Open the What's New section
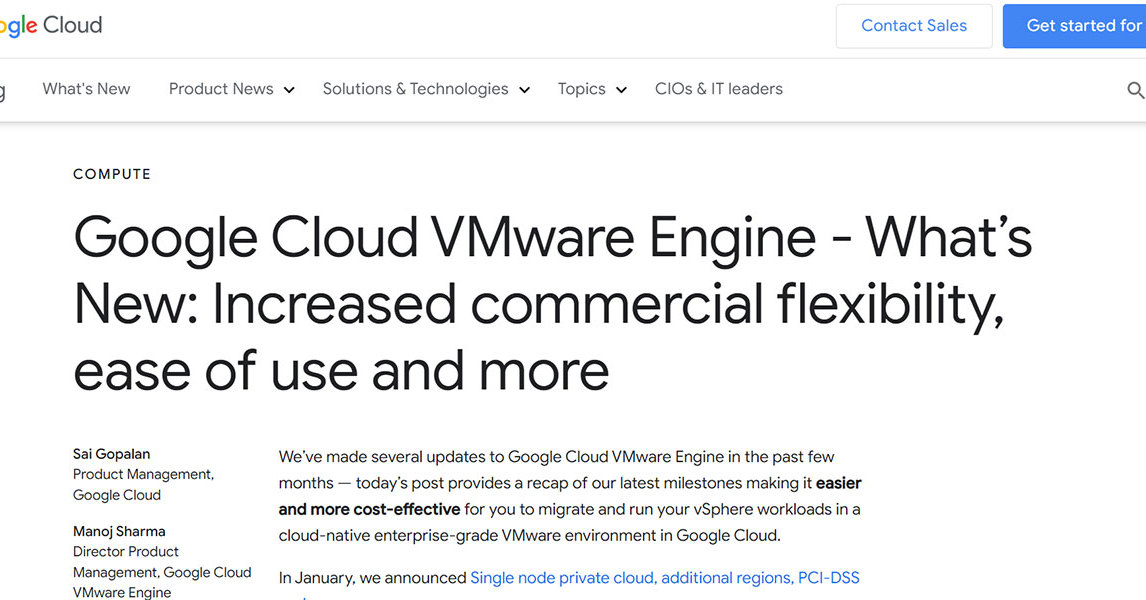This screenshot has height=600, width=1146. click(x=86, y=89)
